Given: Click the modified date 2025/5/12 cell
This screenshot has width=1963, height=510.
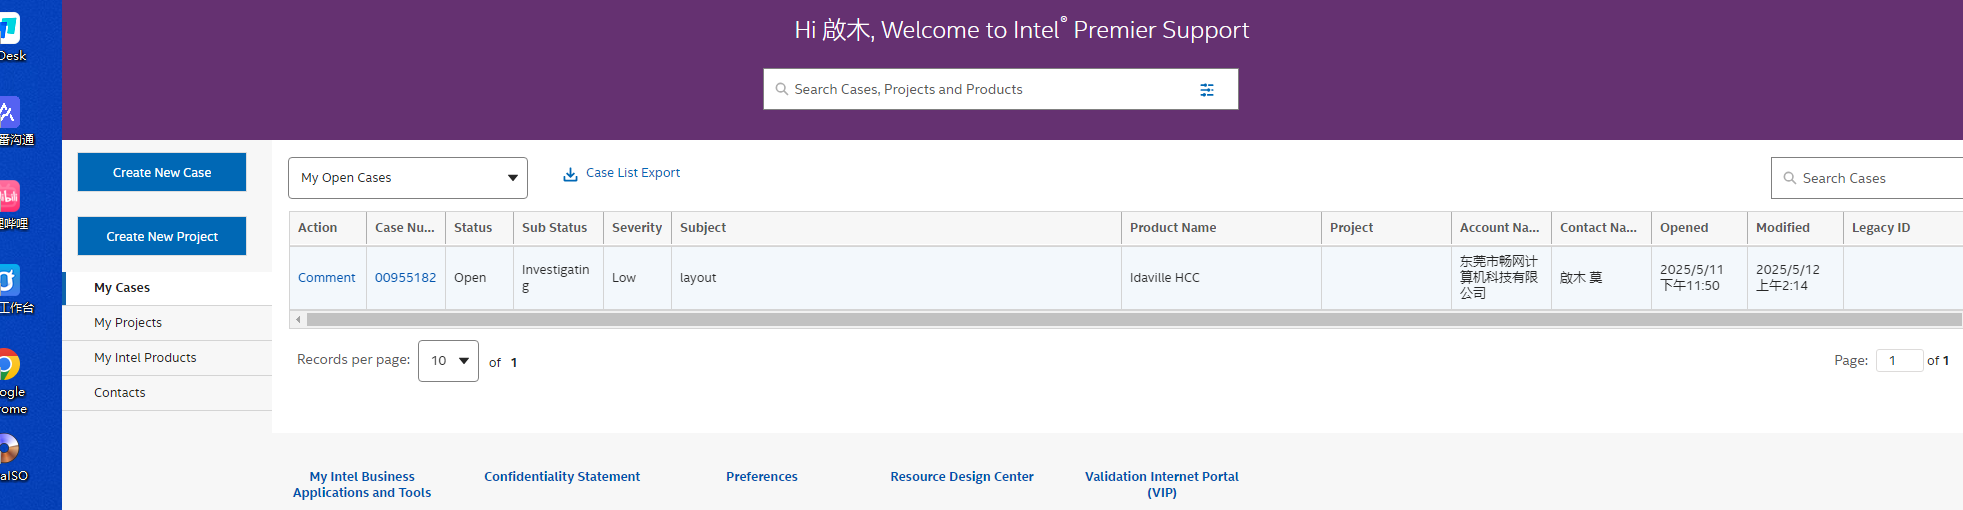Looking at the screenshot, I should click(x=1795, y=278).
